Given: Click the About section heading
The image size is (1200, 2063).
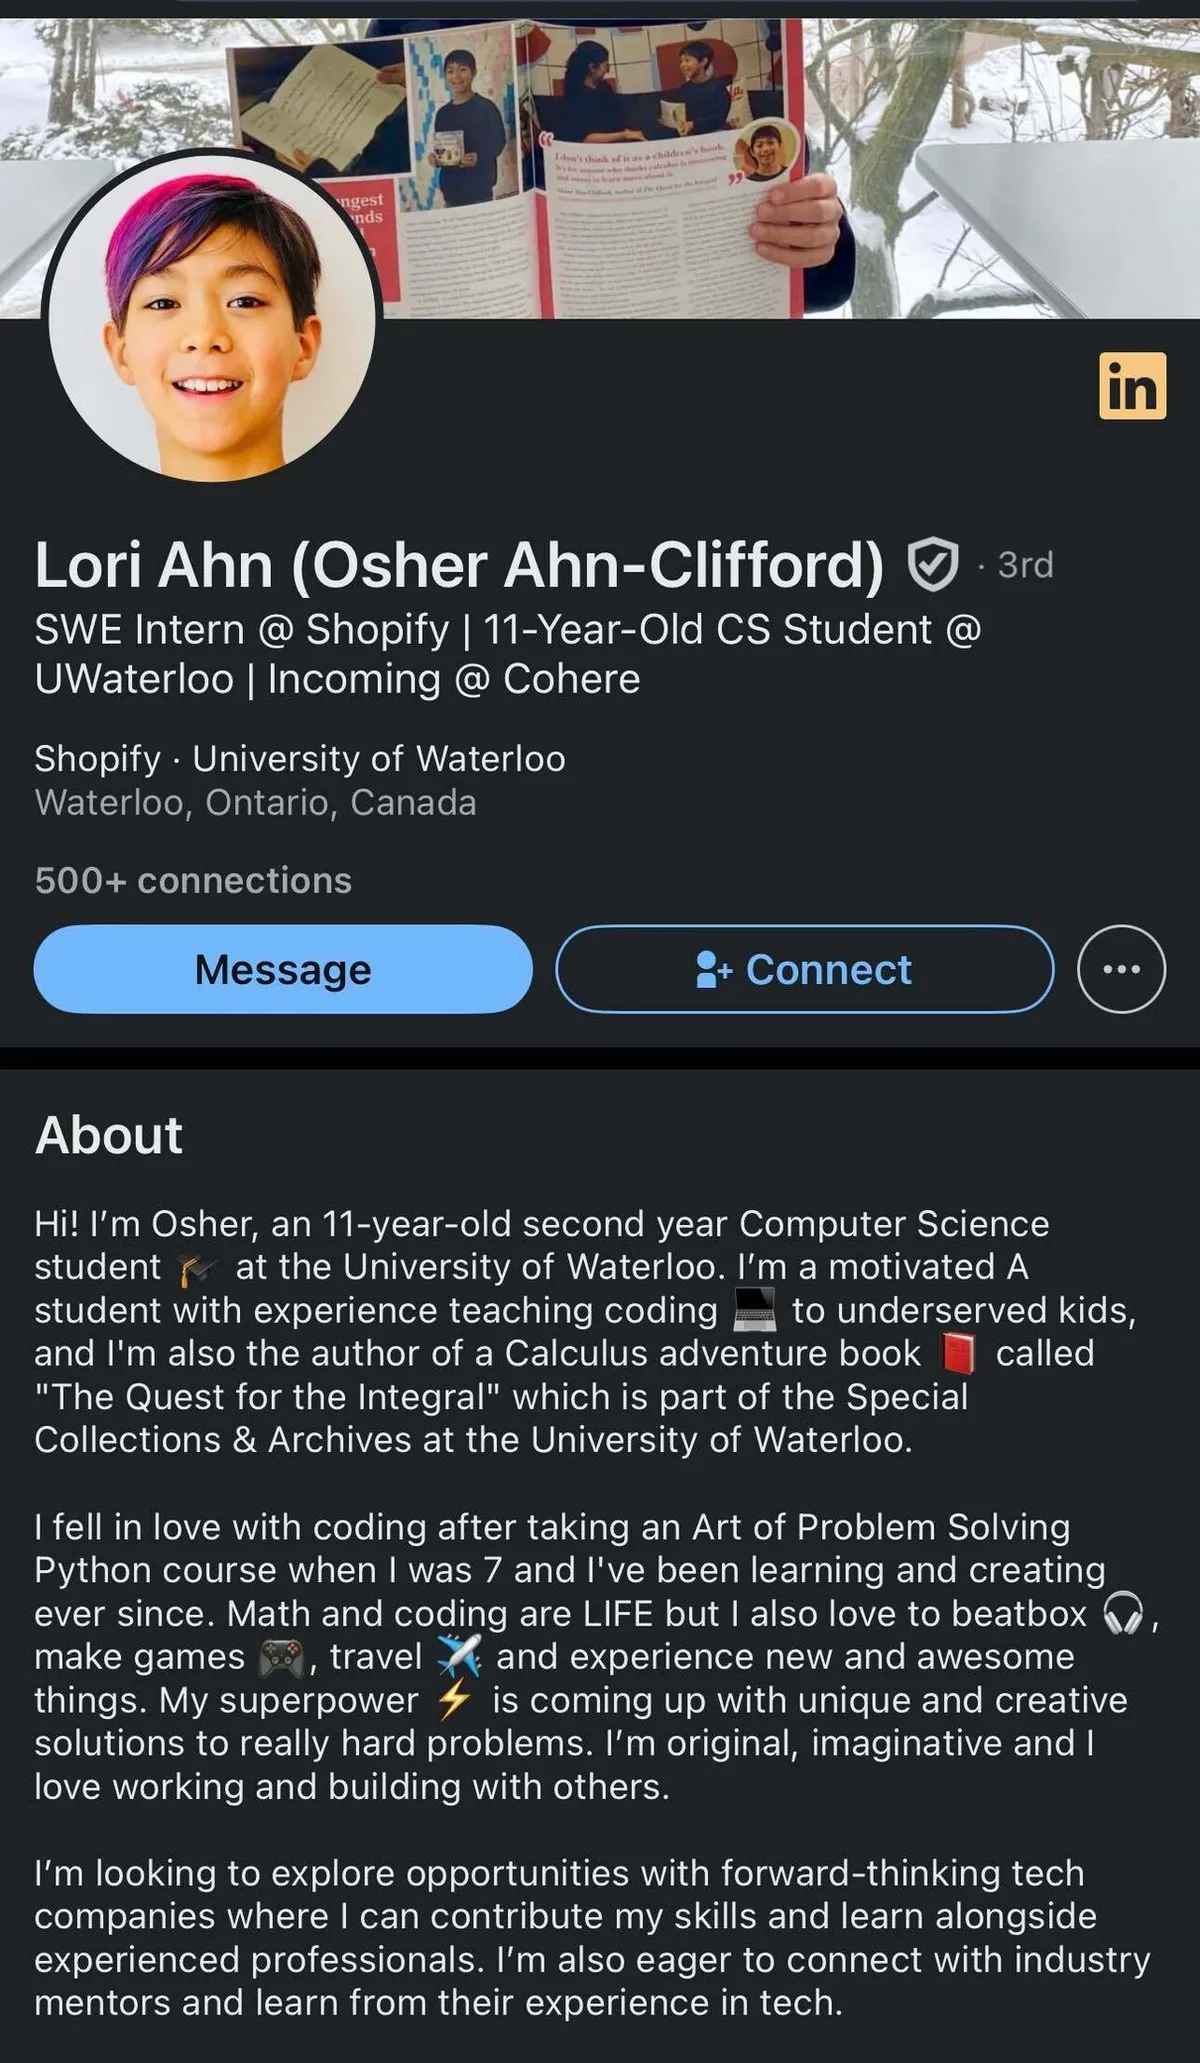Looking at the screenshot, I should point(109,1136).
